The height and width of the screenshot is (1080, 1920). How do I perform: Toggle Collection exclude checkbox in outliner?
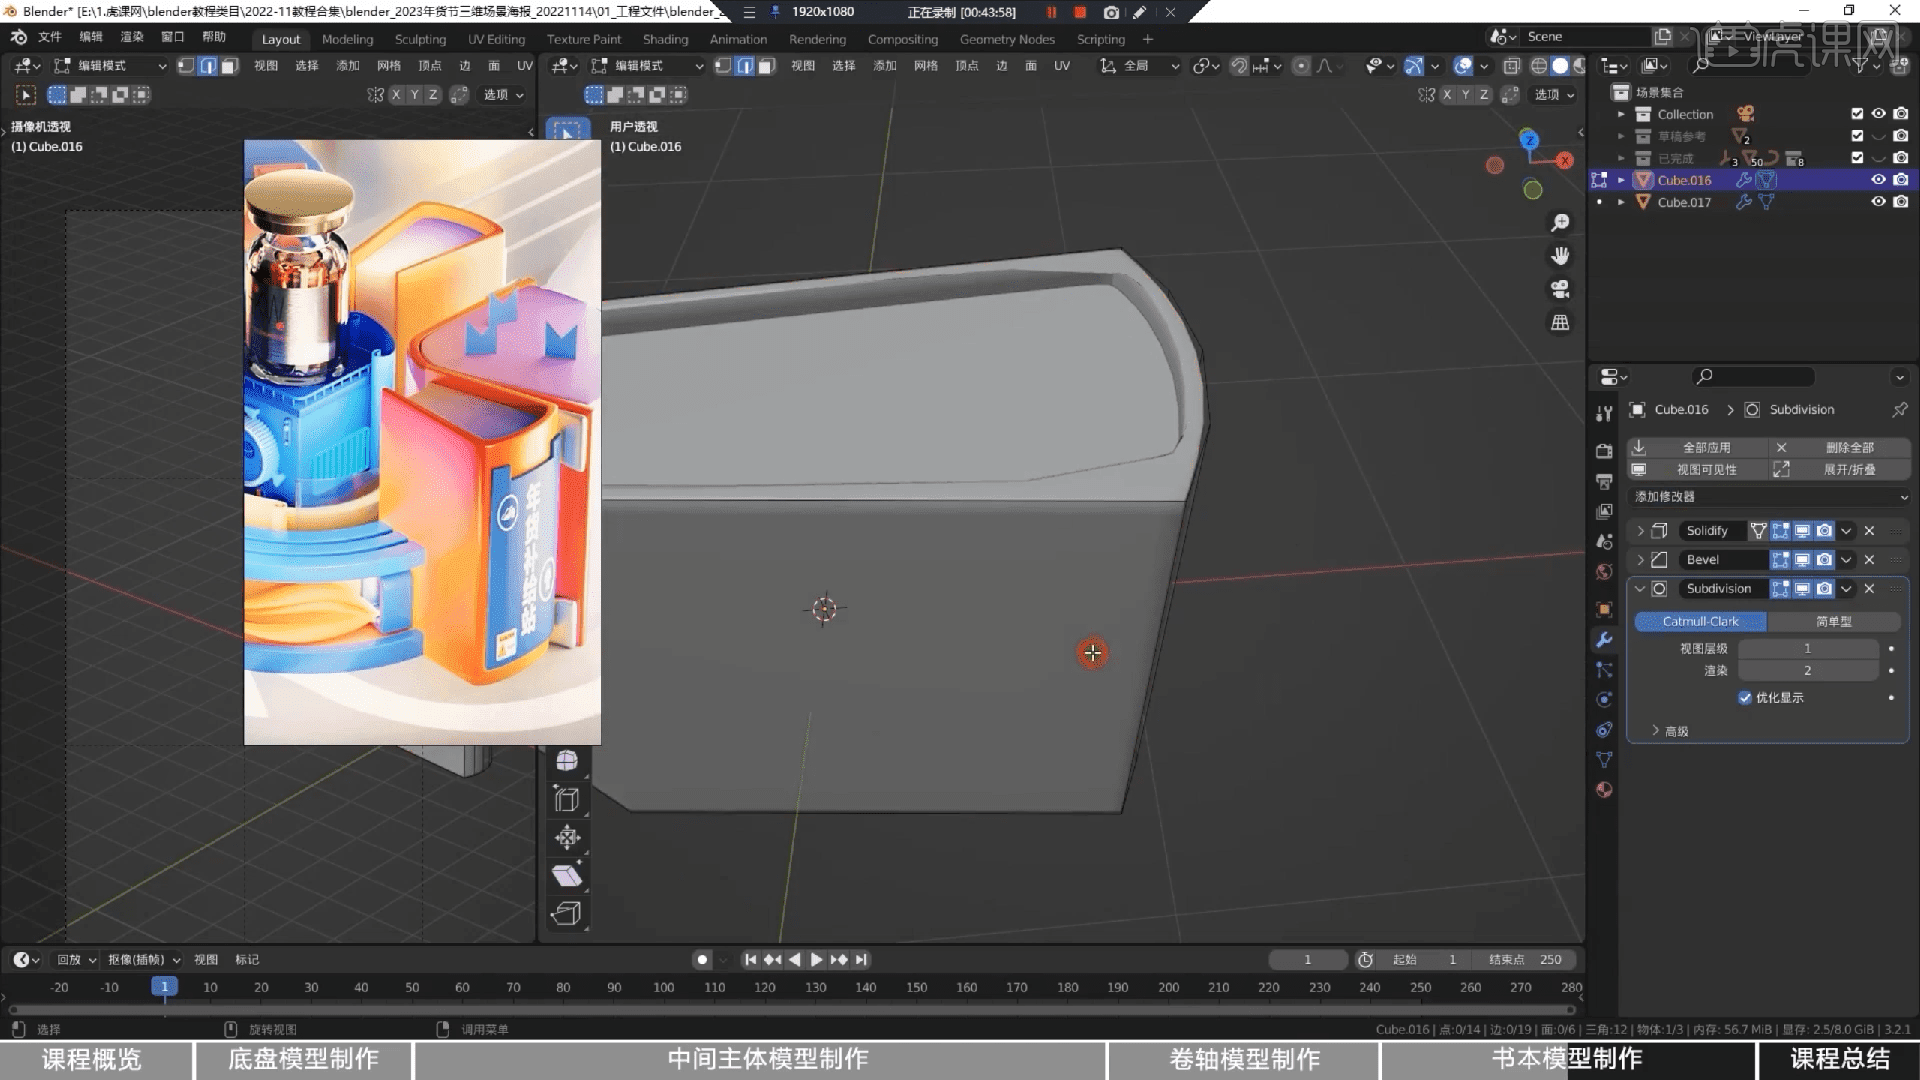pos(1857,114)
